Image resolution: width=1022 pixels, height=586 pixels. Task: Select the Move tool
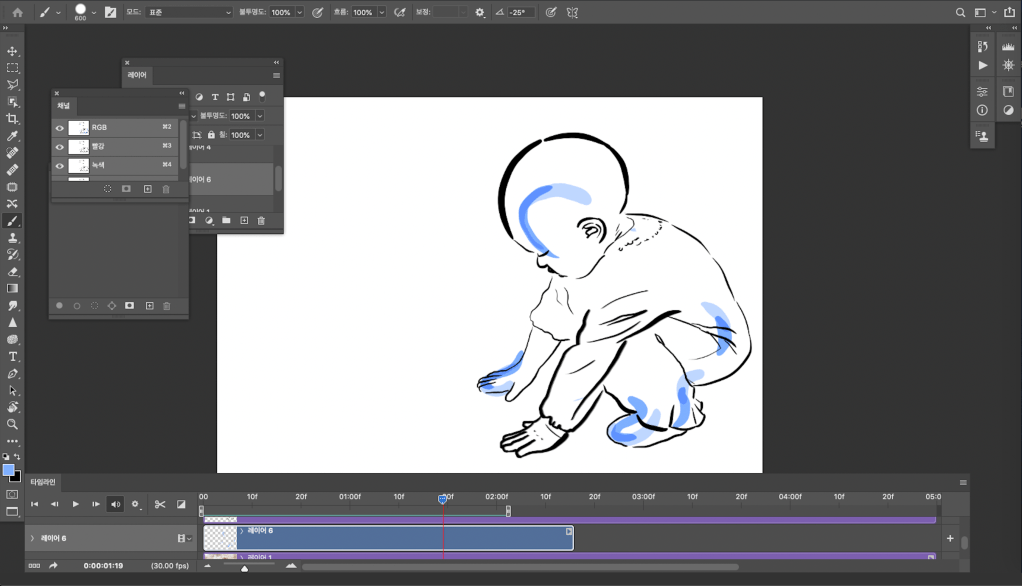pos(12,51)
